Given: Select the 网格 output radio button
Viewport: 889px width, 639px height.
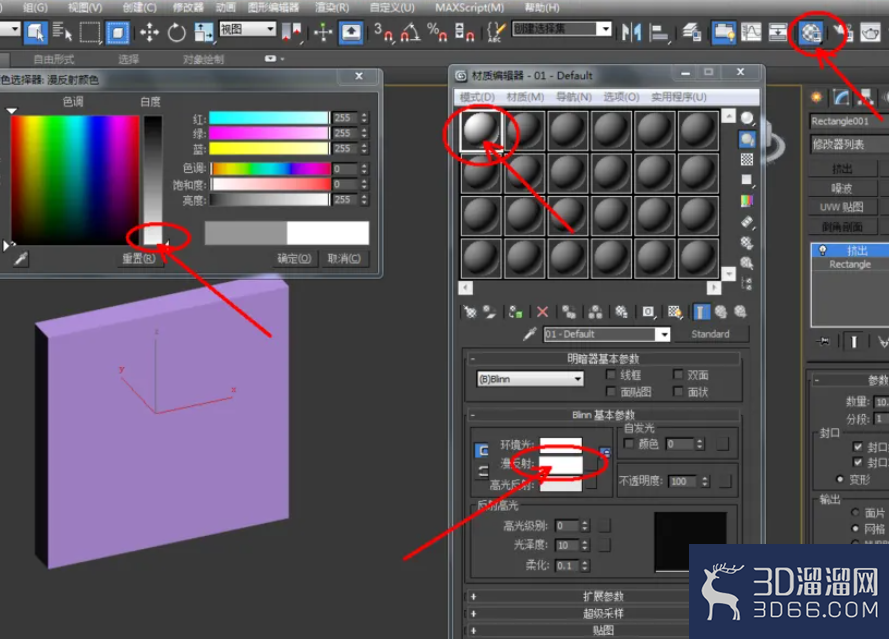Looking at the screenshot, I should [x=856, y=528].
